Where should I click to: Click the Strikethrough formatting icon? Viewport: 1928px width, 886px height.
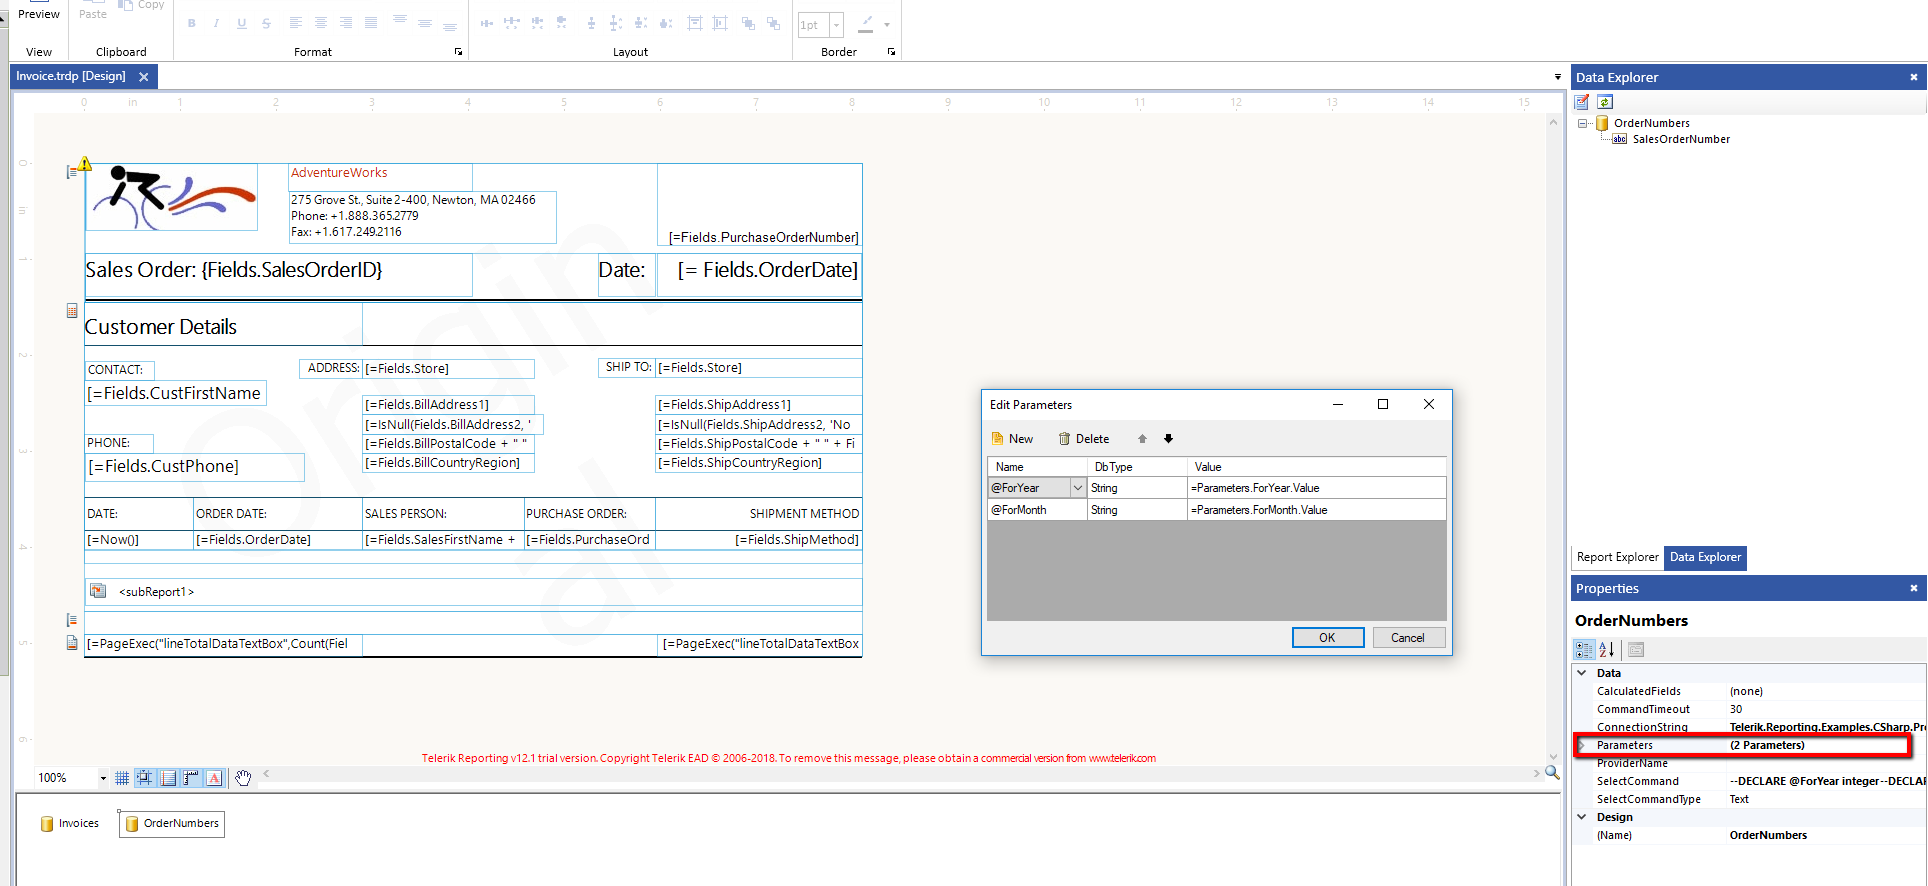(x=266, y=23)
